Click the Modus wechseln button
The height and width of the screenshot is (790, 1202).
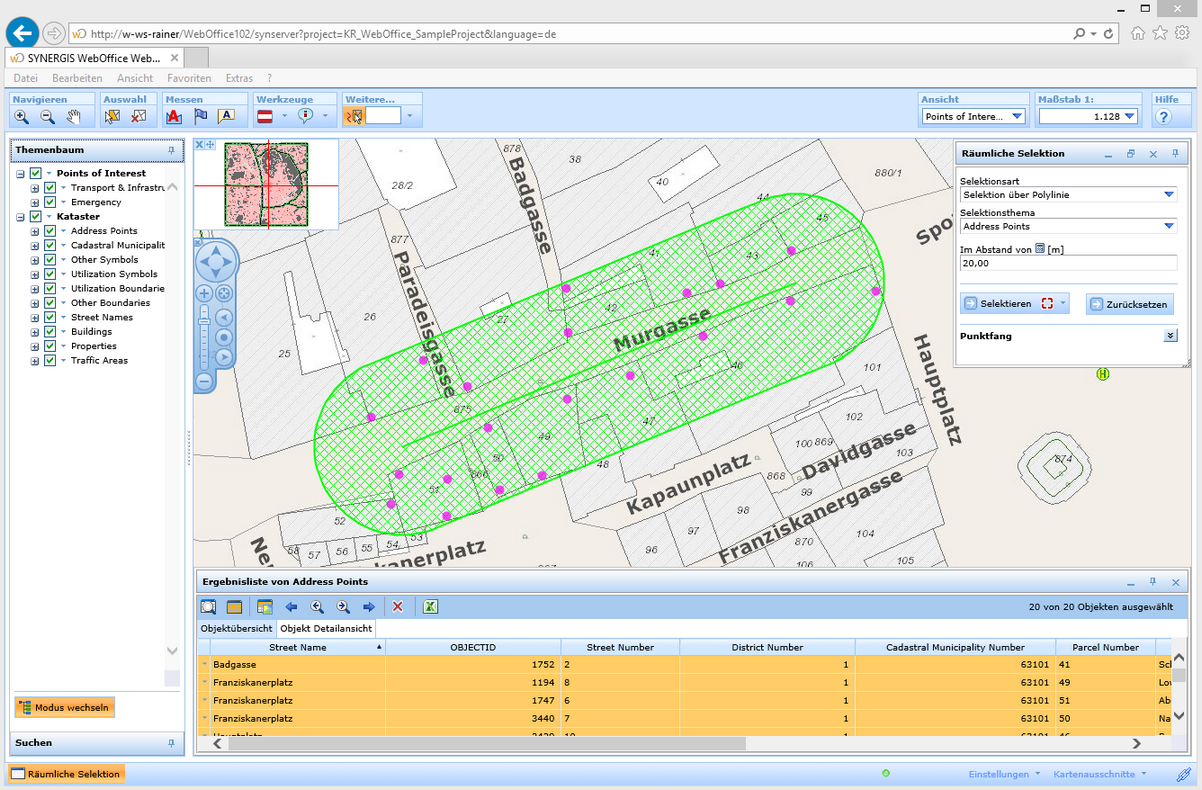(65, 708)
